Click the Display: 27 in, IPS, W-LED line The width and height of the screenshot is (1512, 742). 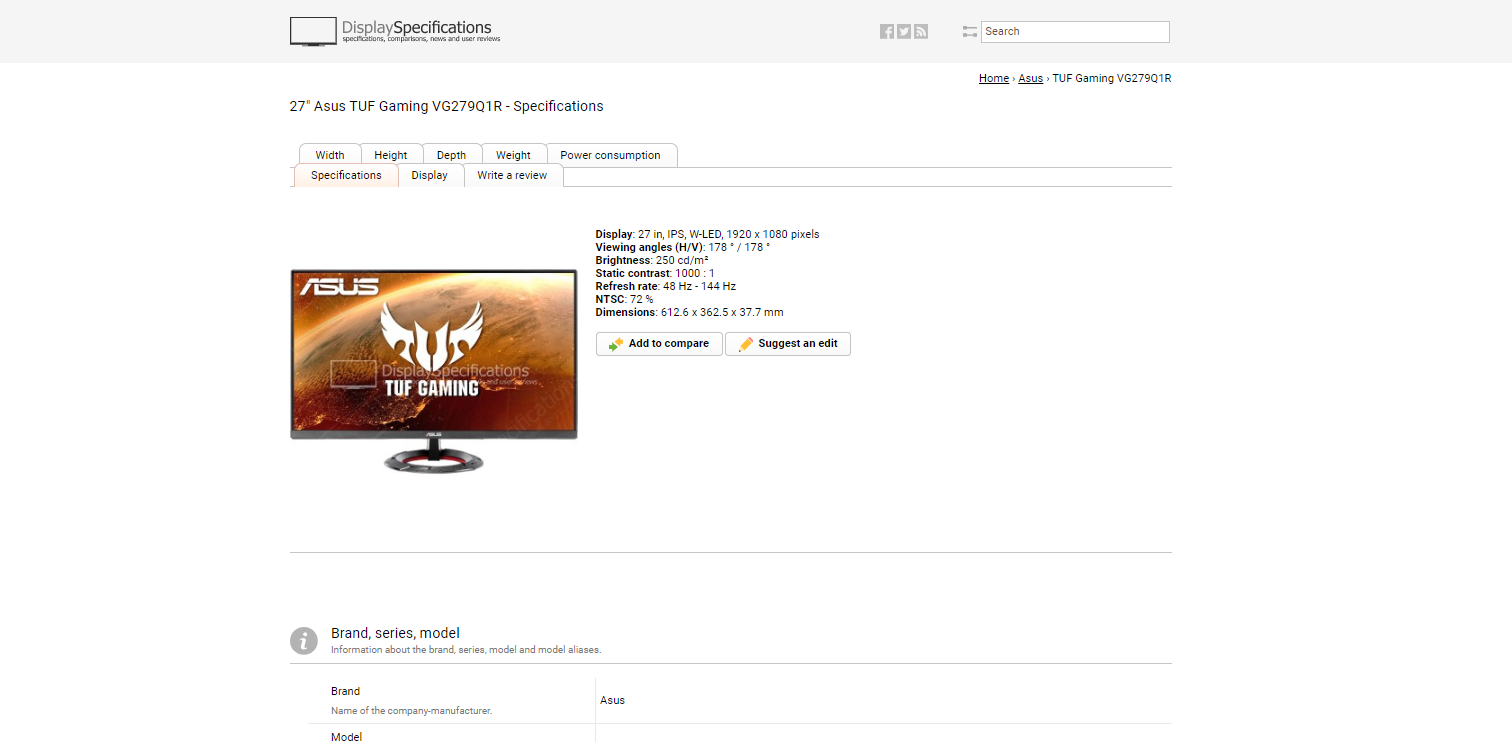(707, 234)
